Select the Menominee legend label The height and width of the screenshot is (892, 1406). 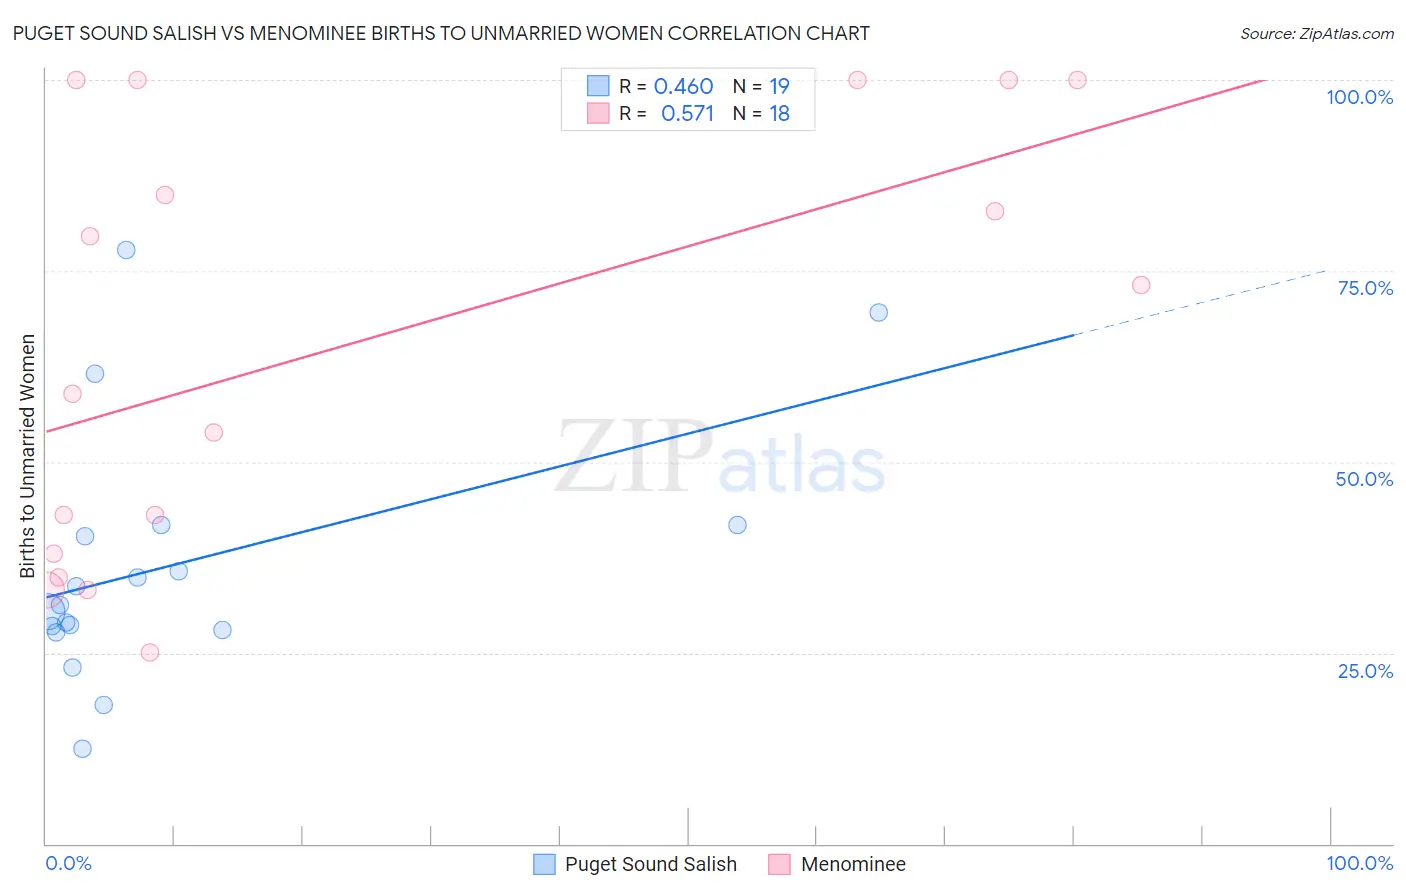853,864
